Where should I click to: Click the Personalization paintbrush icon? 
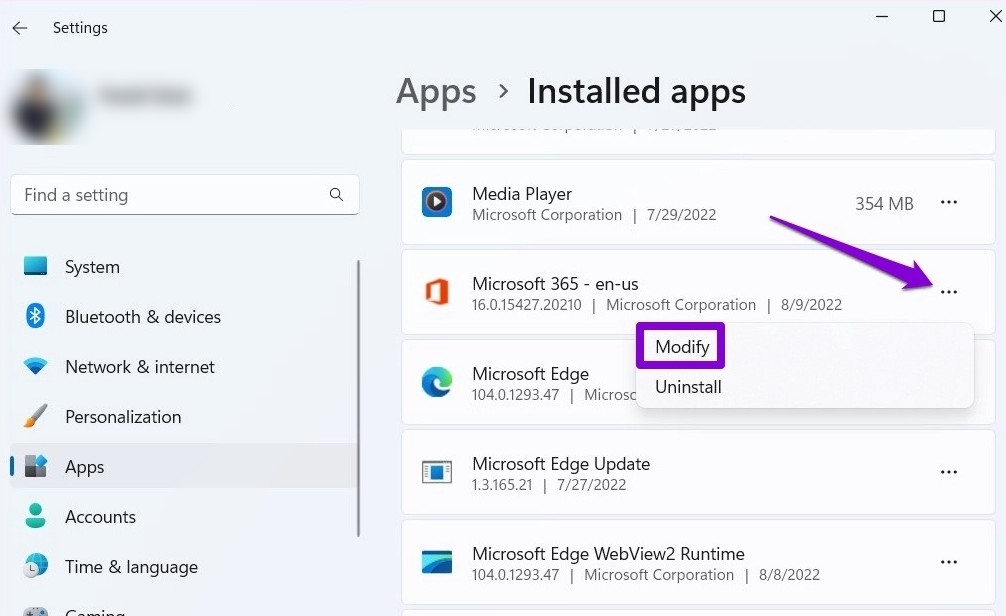pyautogui.click(x=35, y=416)
